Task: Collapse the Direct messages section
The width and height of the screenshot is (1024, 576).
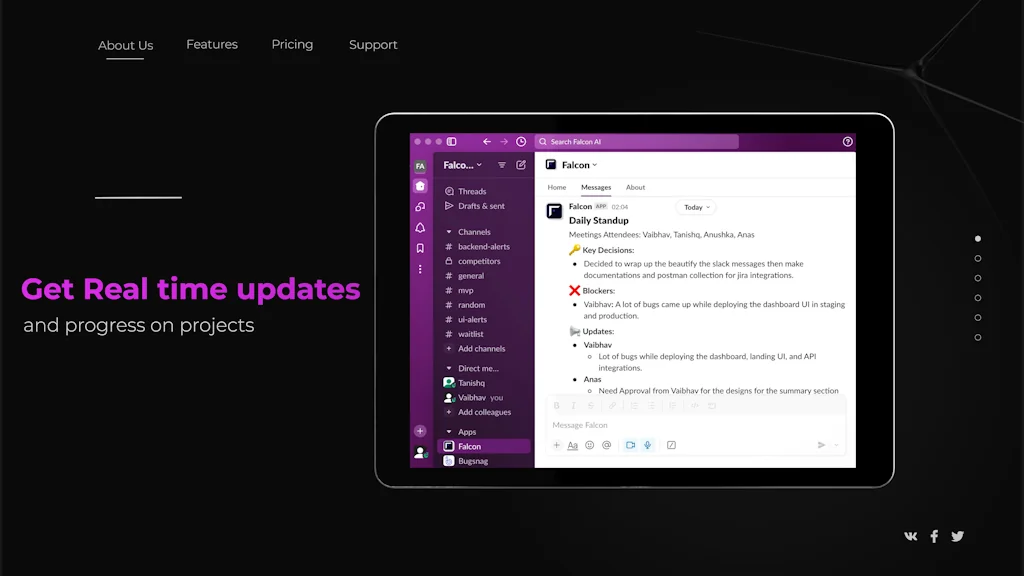Action: click(x=449, y=368)
